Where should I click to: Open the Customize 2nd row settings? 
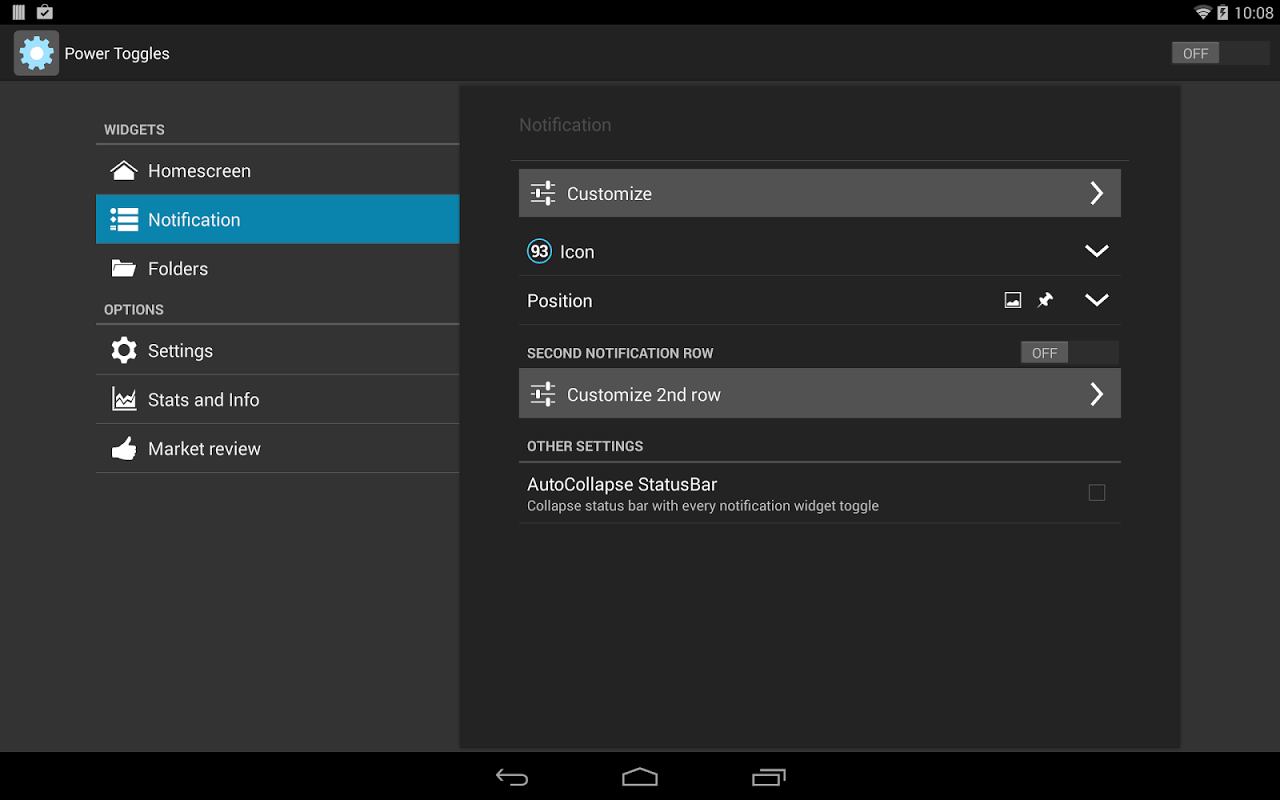pyautogui.click(x=819, y=393)
